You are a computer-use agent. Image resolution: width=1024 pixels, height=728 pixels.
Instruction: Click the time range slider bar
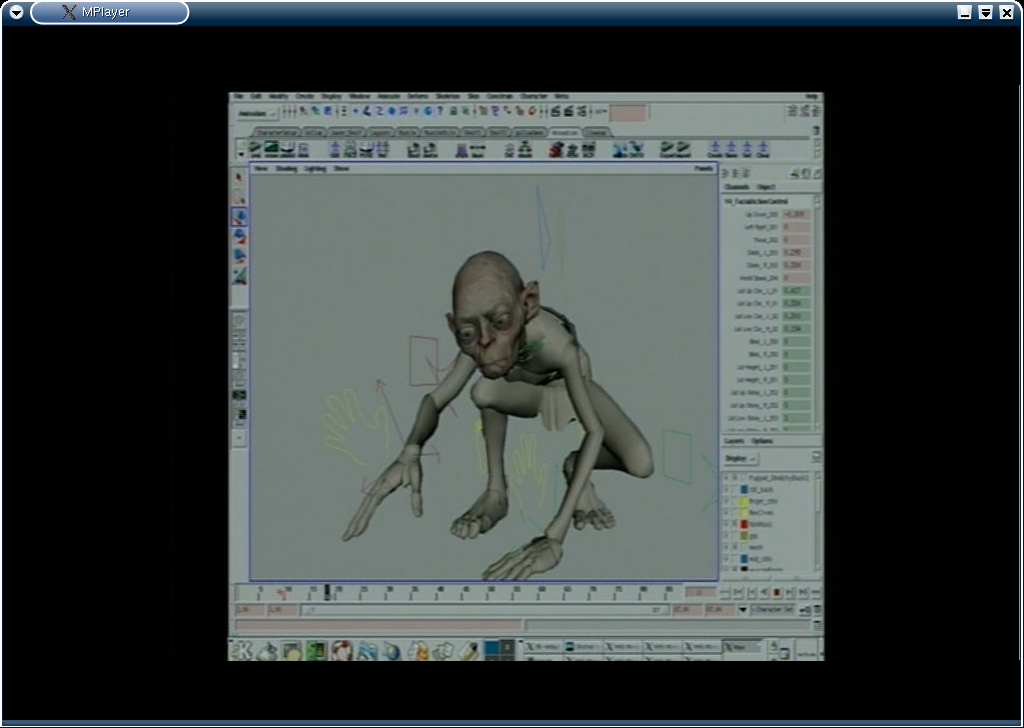(x=485, y=610)
